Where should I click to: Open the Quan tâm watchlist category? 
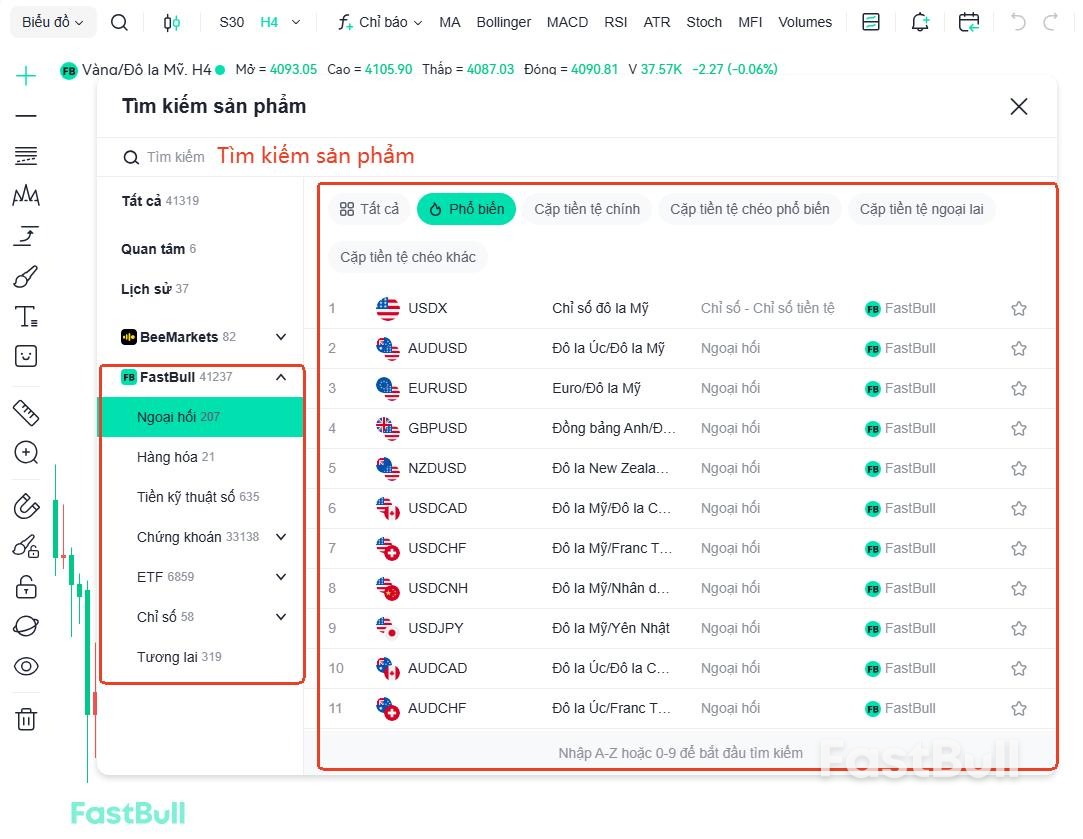click(x=158, y=249)
